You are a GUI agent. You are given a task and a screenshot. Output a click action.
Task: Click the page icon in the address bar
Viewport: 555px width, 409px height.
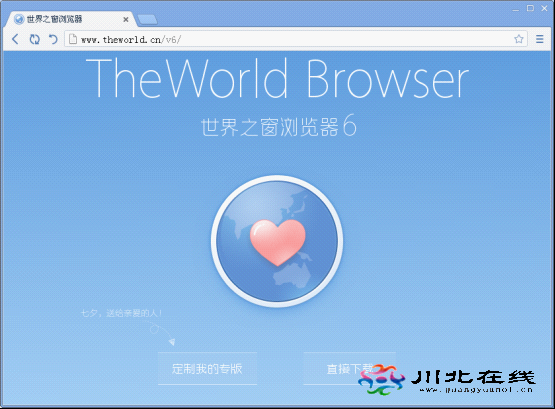point(73,39)
